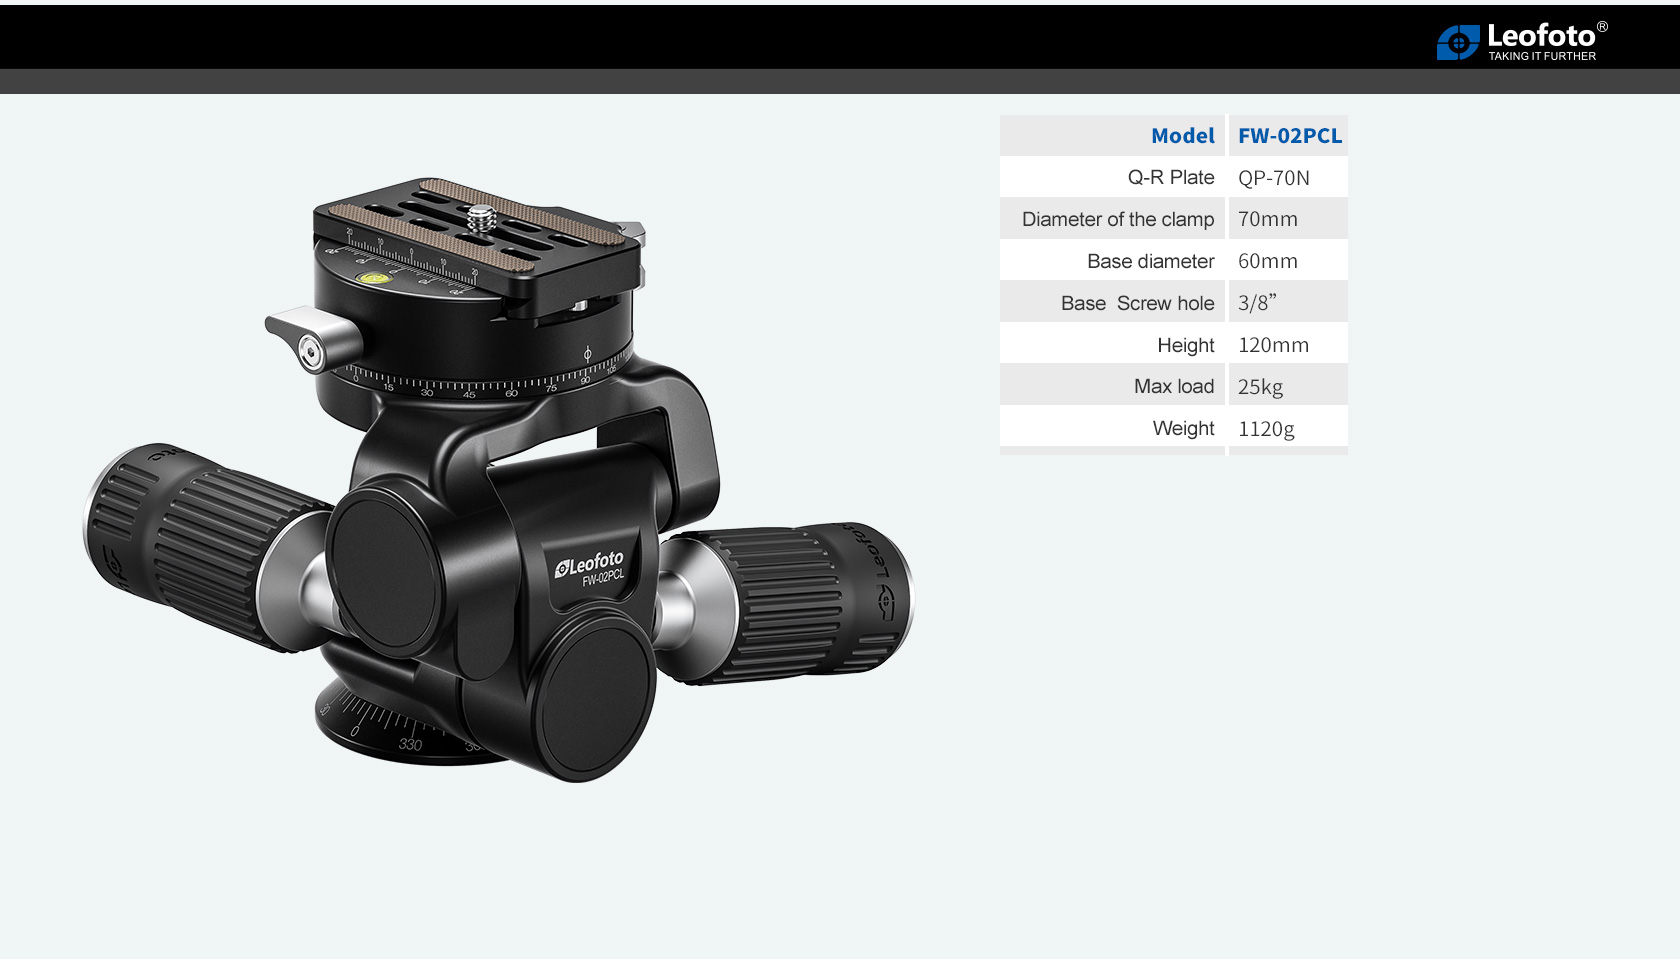Click the camera screw on the plate
This screenshot has height=959, width=1680.
[x=484, y=213]
